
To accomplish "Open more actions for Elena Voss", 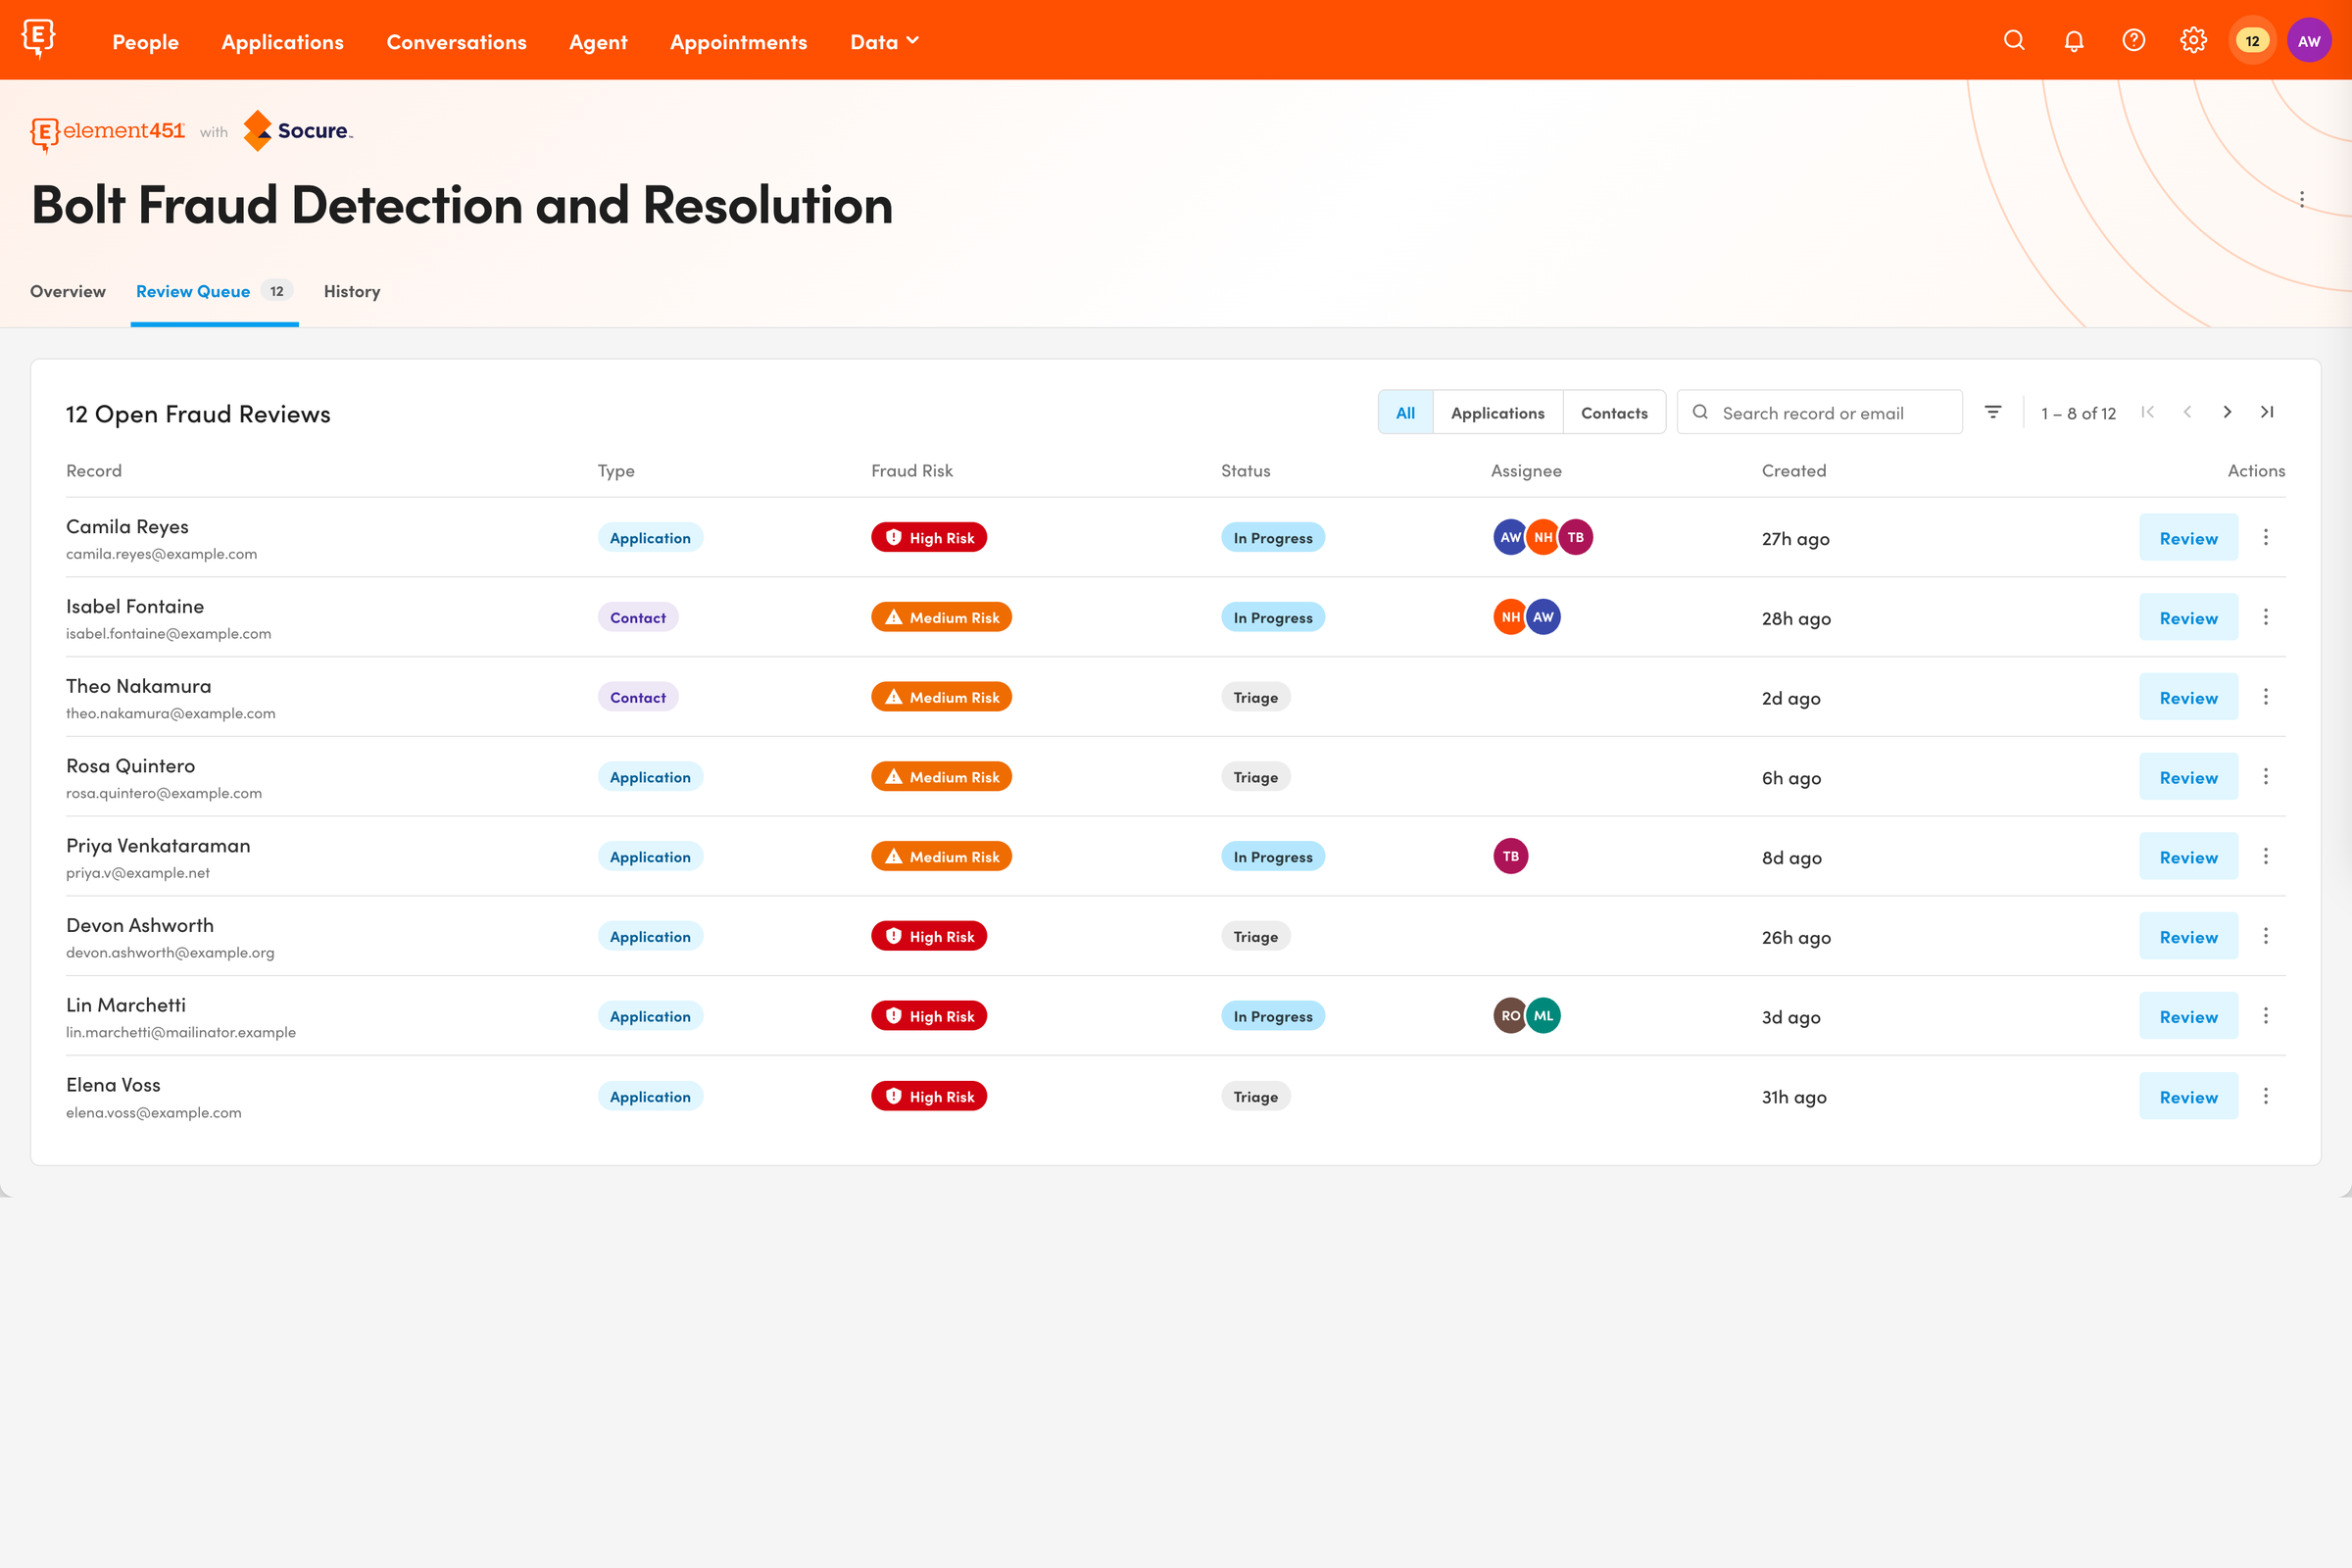I will tap(2265, 1096).
